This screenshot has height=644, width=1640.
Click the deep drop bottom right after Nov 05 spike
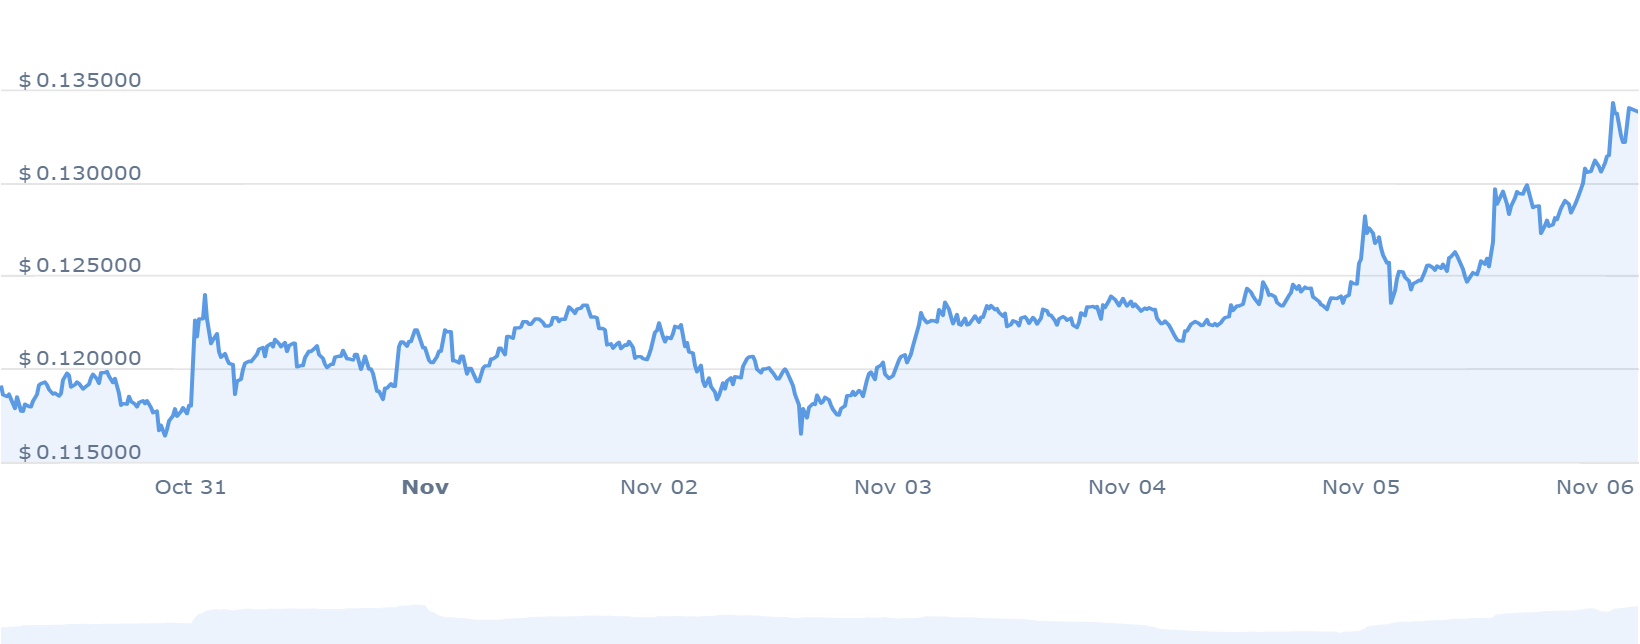coord(1391,302)
